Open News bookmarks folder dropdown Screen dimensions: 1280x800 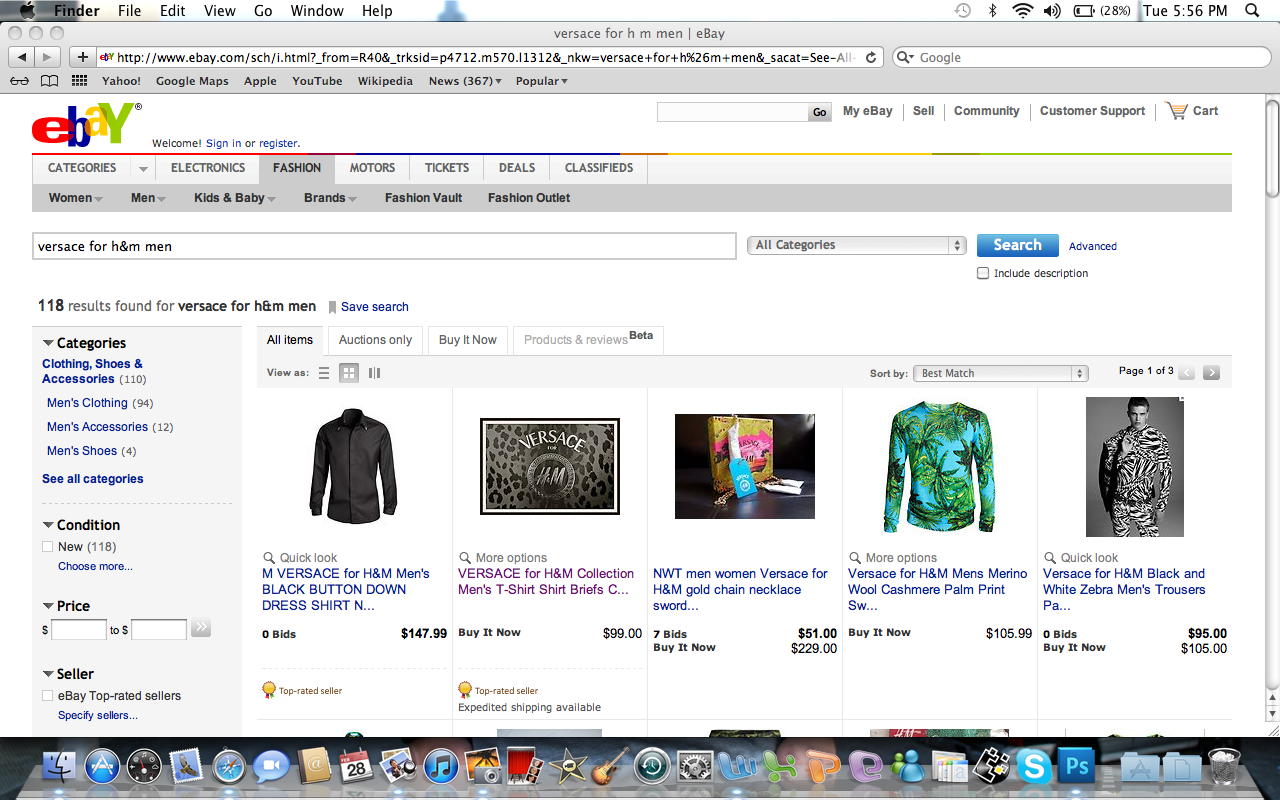coord(465,81)
